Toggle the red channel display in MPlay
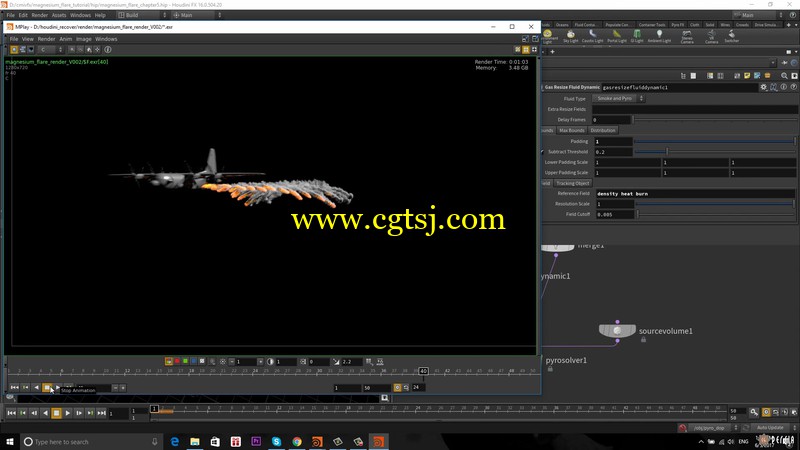The width and height of the screenshot is (800, 450). tap(177, 361)
